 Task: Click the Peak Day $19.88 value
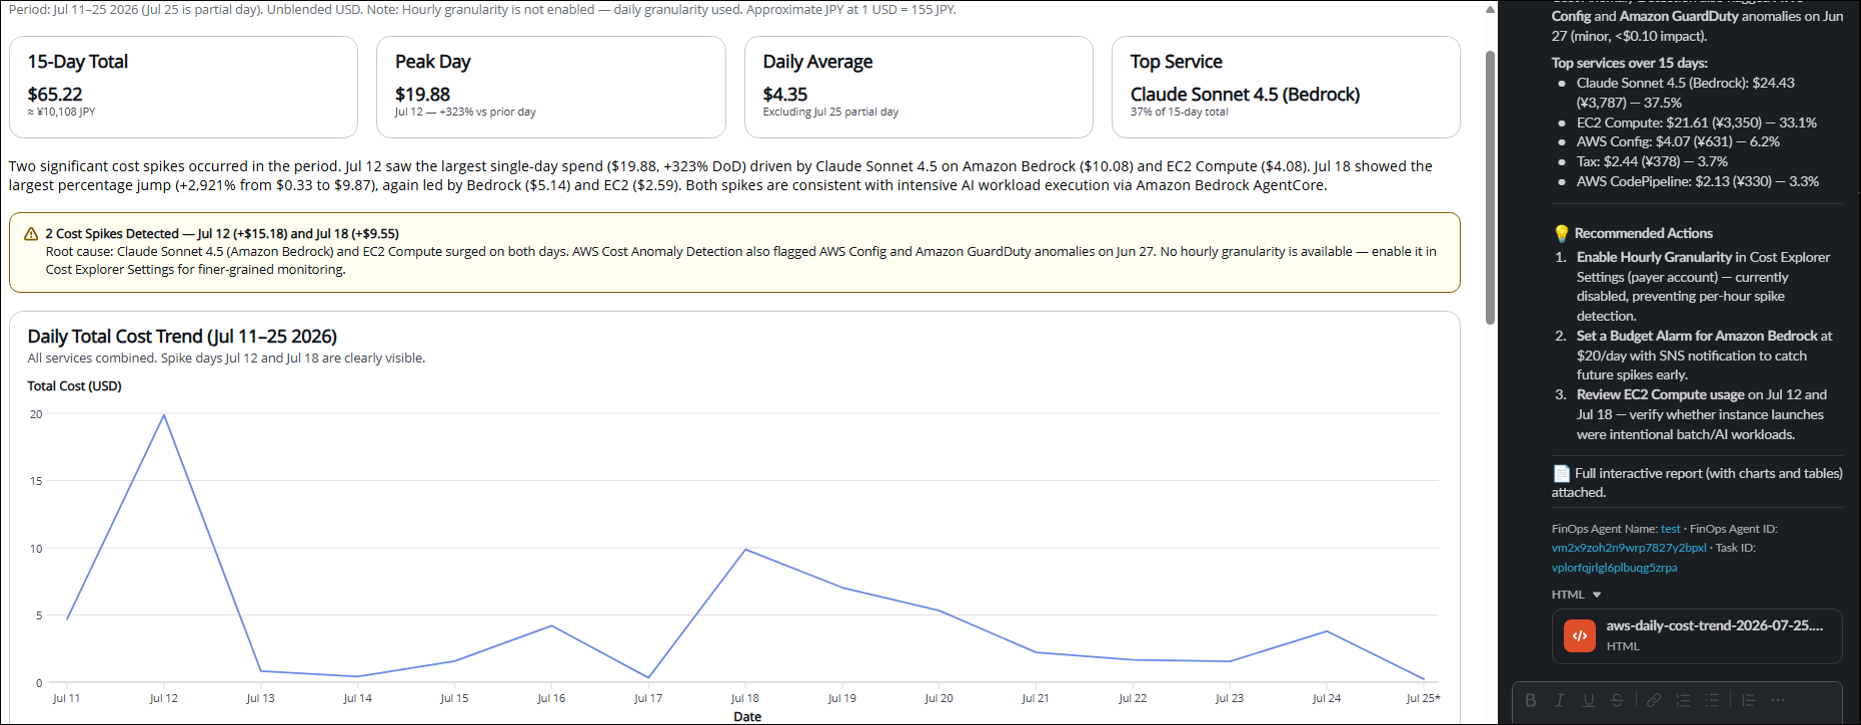423,94
